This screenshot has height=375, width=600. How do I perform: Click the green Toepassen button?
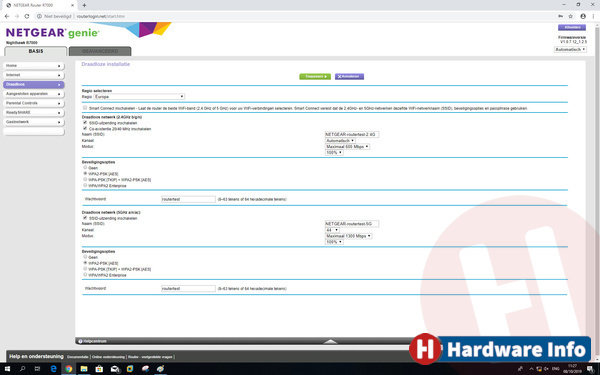click(x=315, y=77)
